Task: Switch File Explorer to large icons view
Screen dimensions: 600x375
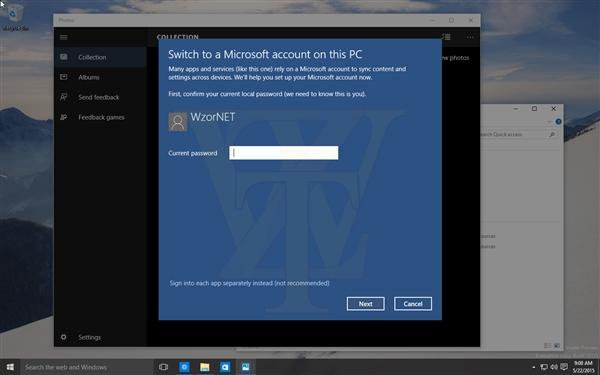Action: [x=557, y=346]
